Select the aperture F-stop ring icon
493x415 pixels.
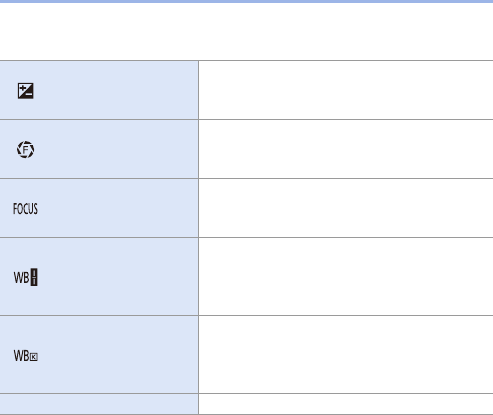(x=26, y=149)
